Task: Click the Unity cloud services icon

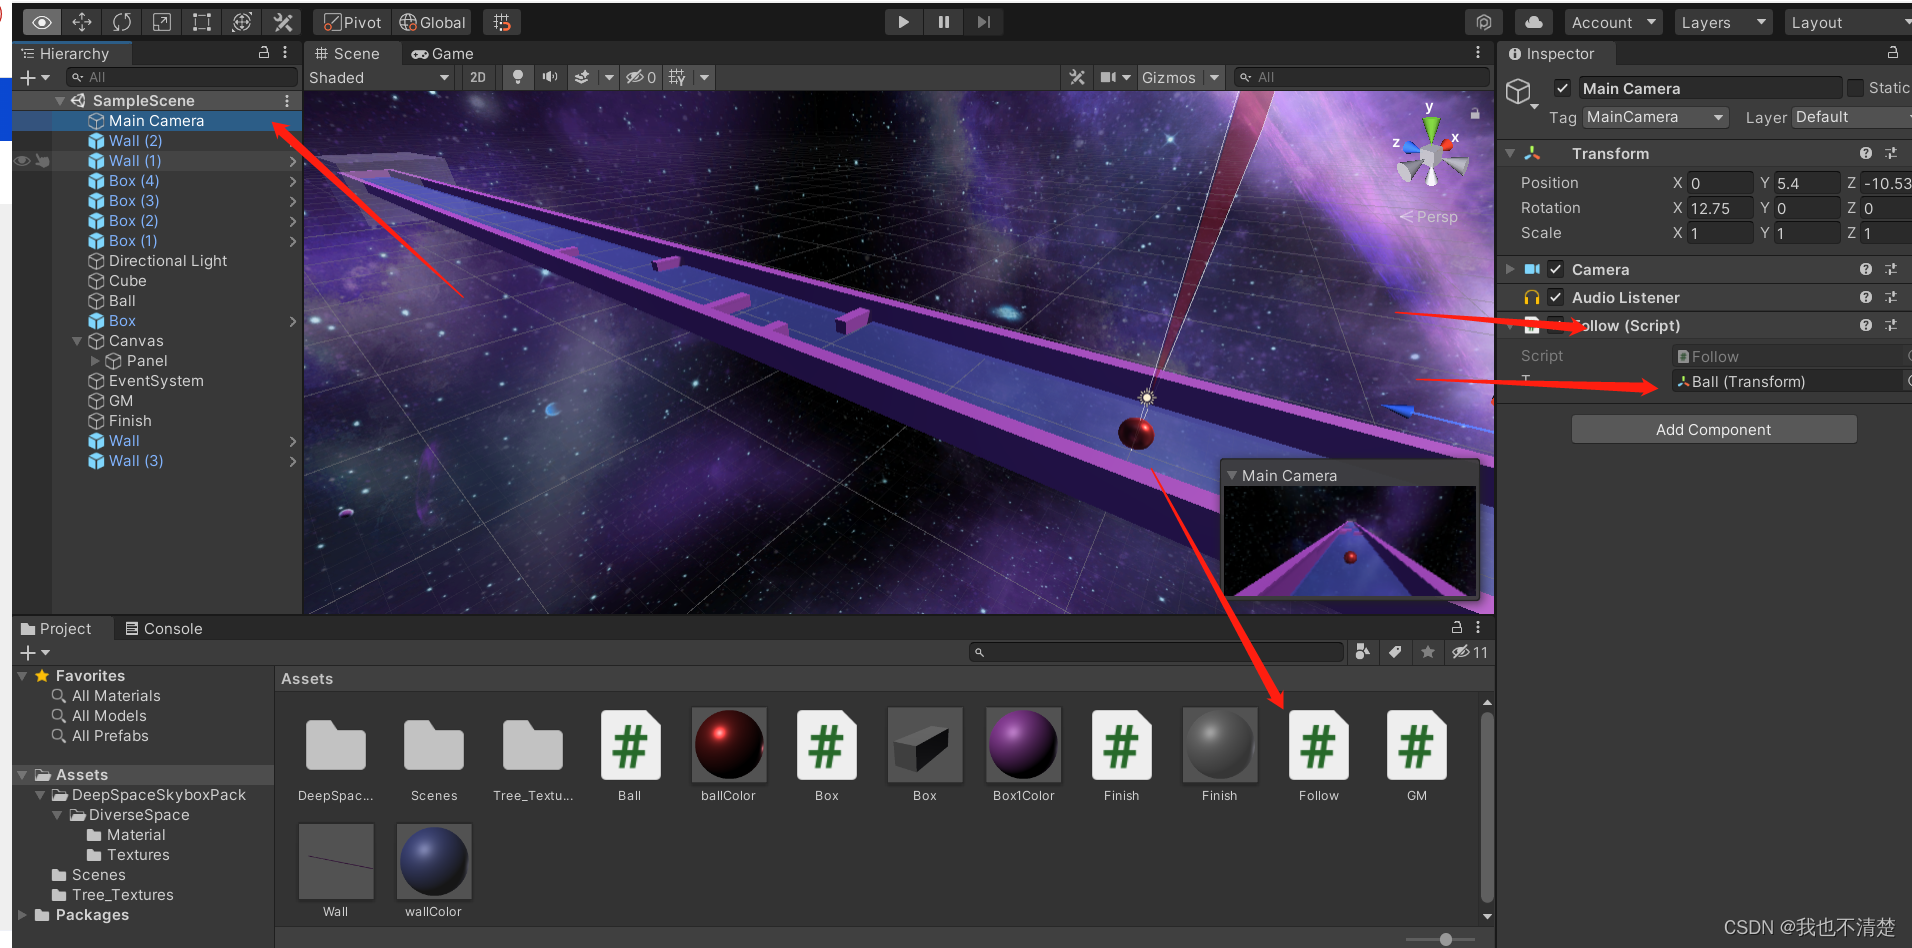Action: (1533, 21)
